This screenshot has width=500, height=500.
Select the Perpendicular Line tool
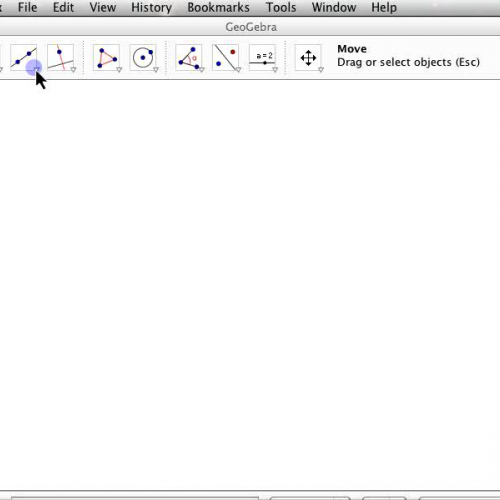60,57
